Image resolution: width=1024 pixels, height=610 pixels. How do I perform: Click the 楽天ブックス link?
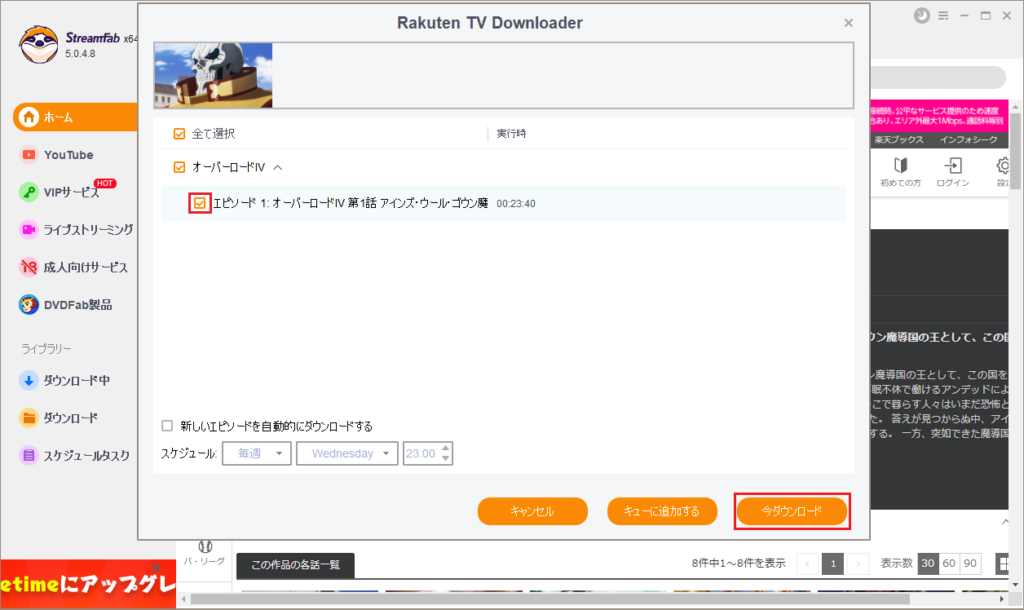(899, 140)
